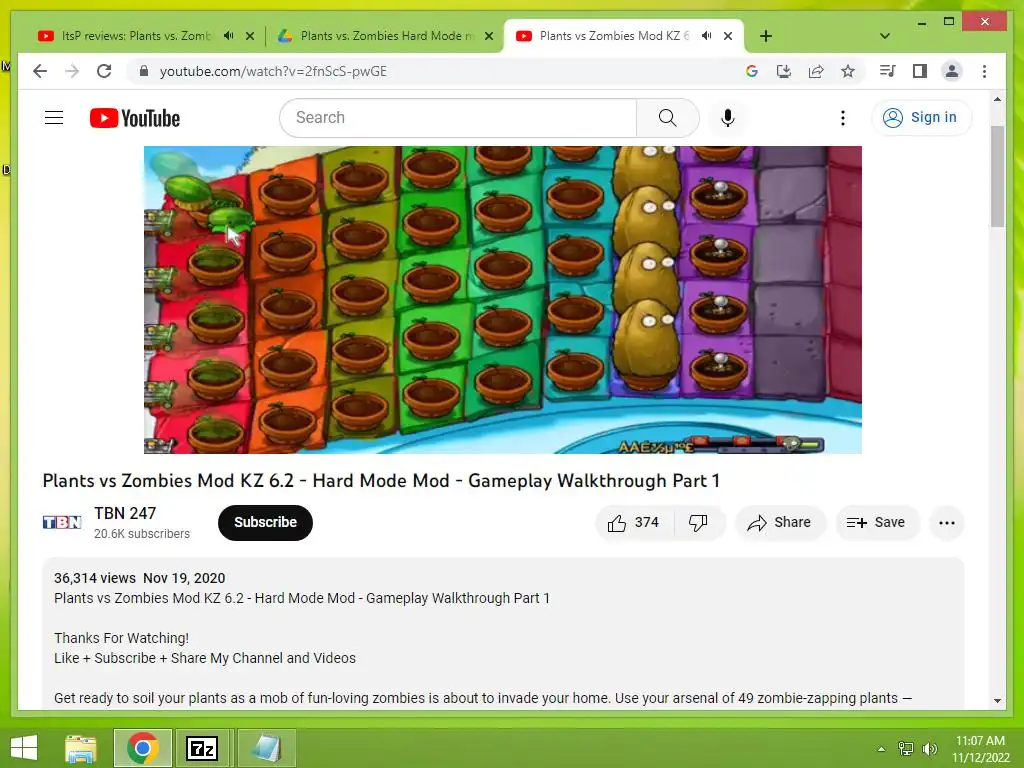The image size is (1024, 768).
Task: Switch to ItsP reviews tab
Action: [136, 36]
